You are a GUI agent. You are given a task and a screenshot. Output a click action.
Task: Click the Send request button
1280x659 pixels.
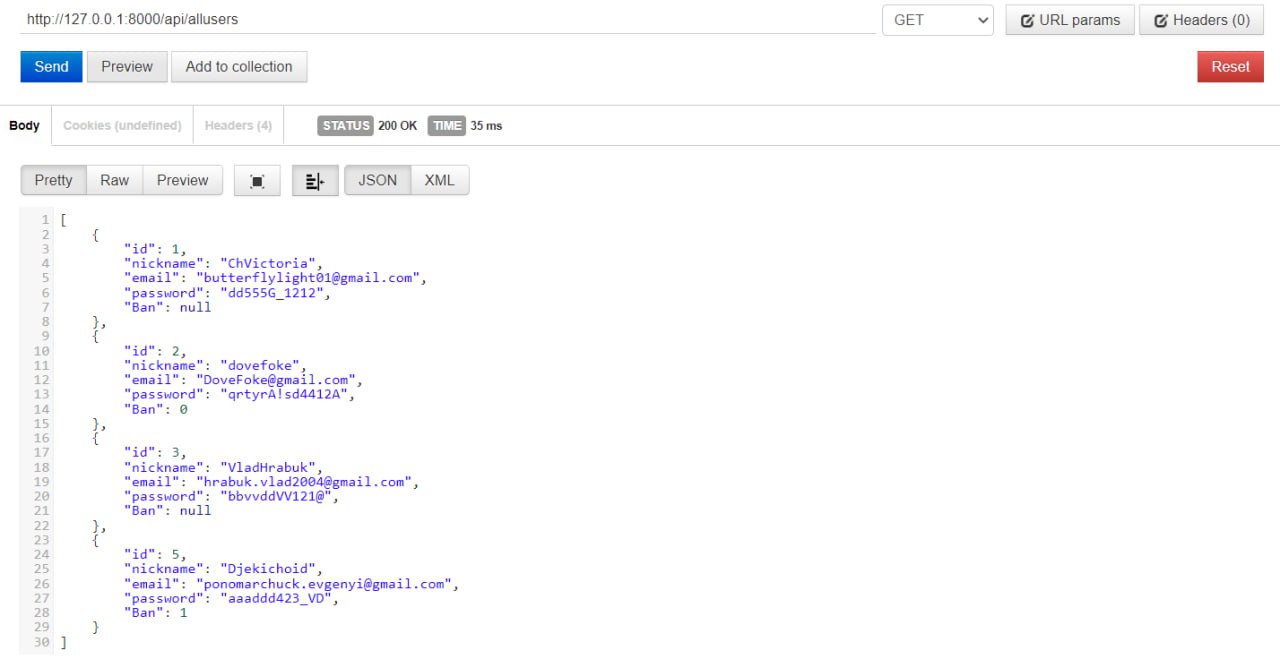[x=51, y=67]
